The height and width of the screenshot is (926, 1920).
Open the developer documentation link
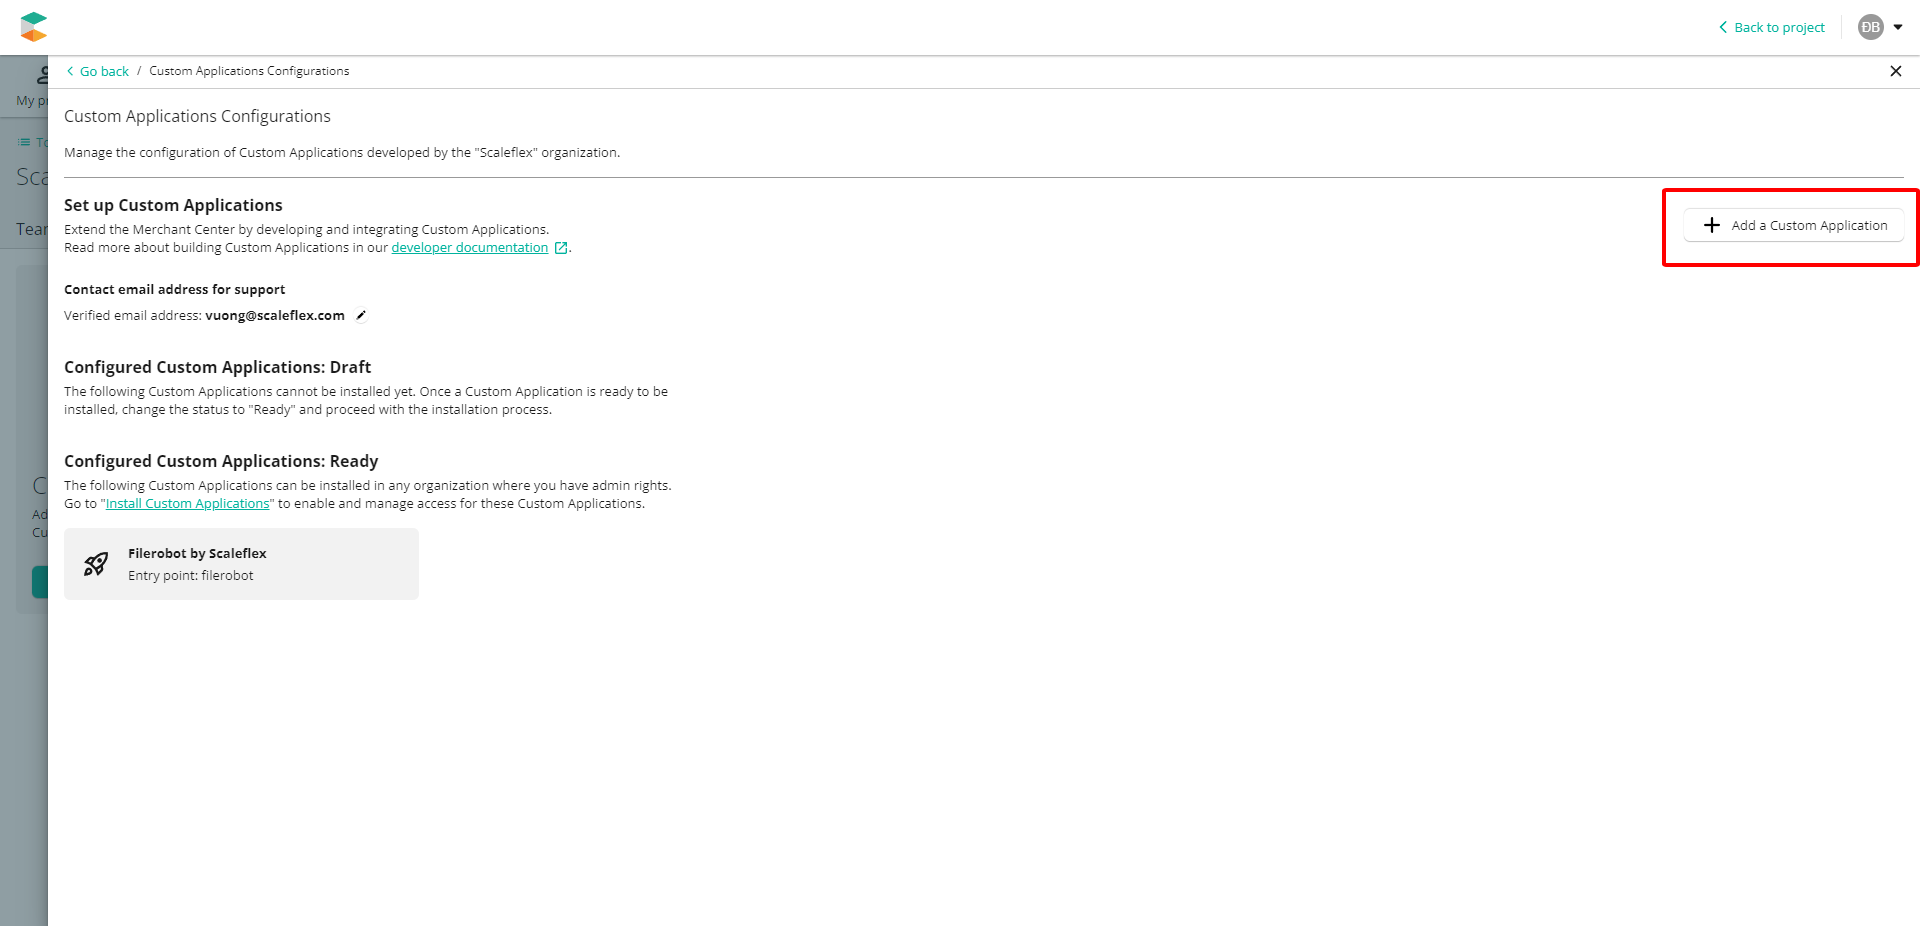[469, 248]
